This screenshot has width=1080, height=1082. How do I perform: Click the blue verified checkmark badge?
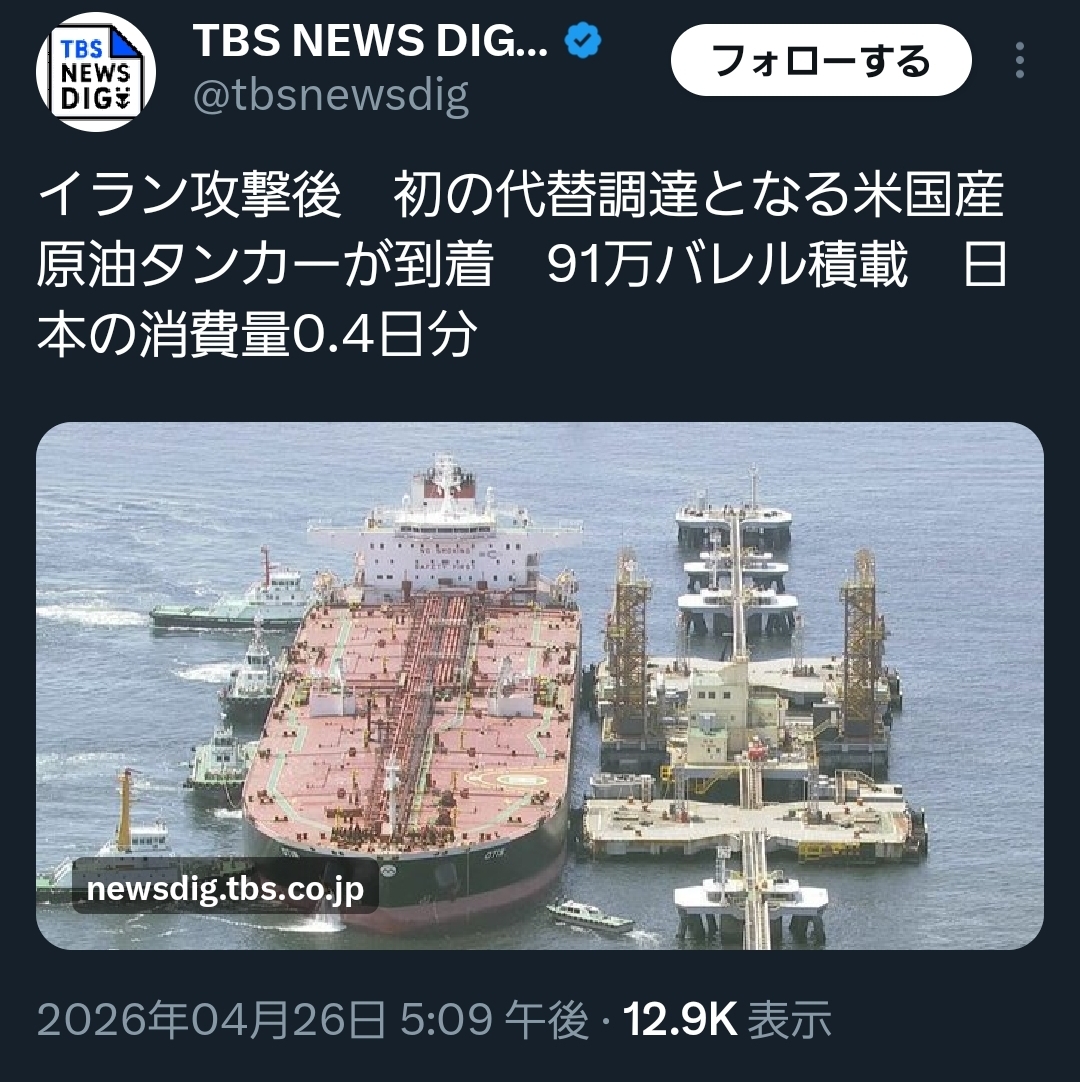click(x=582, y=40)
